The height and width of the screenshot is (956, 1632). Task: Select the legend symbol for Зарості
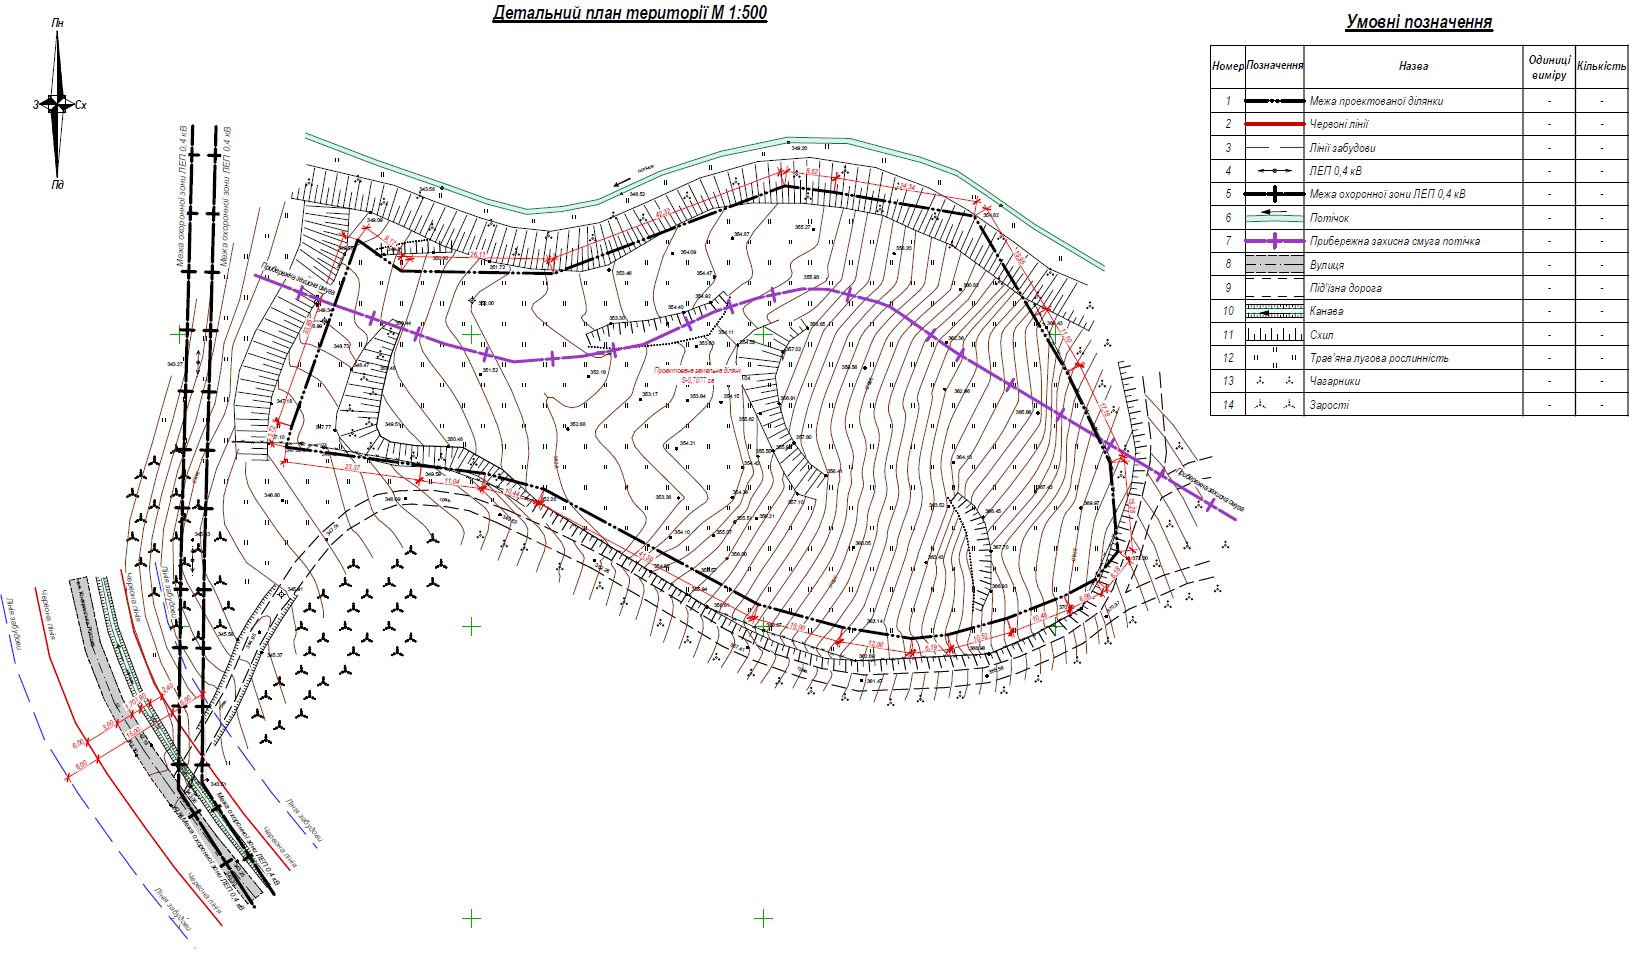pyautogui.click(x=1274, y=405)
